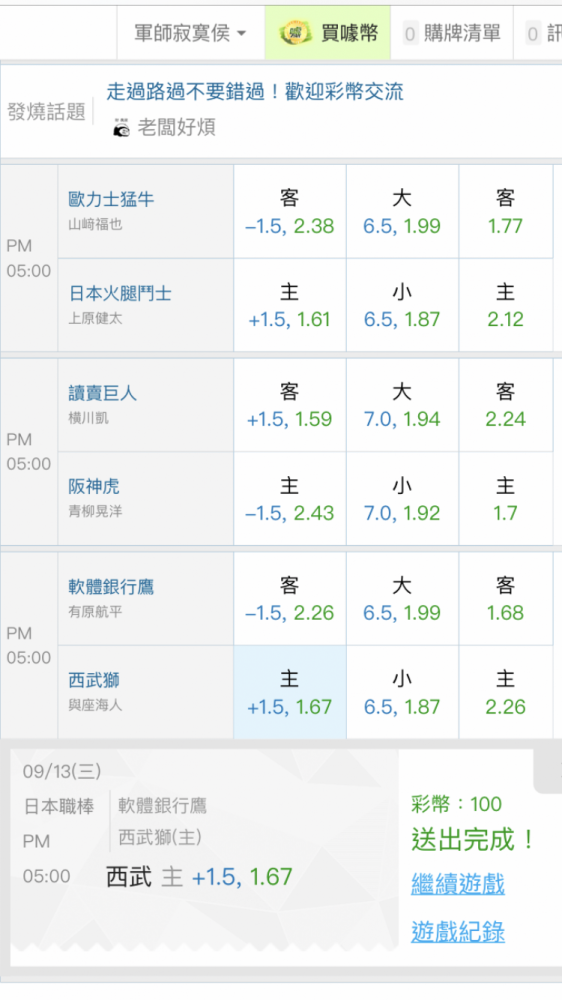562x1000 pixels.
Task: Click the 買噓幣 coin icon
Action: [295, 33]
